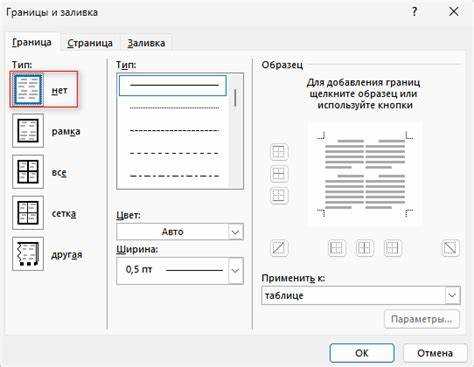Toggle right border button under preview
This screenshot has height=367, width=474.
pos(392,248)
